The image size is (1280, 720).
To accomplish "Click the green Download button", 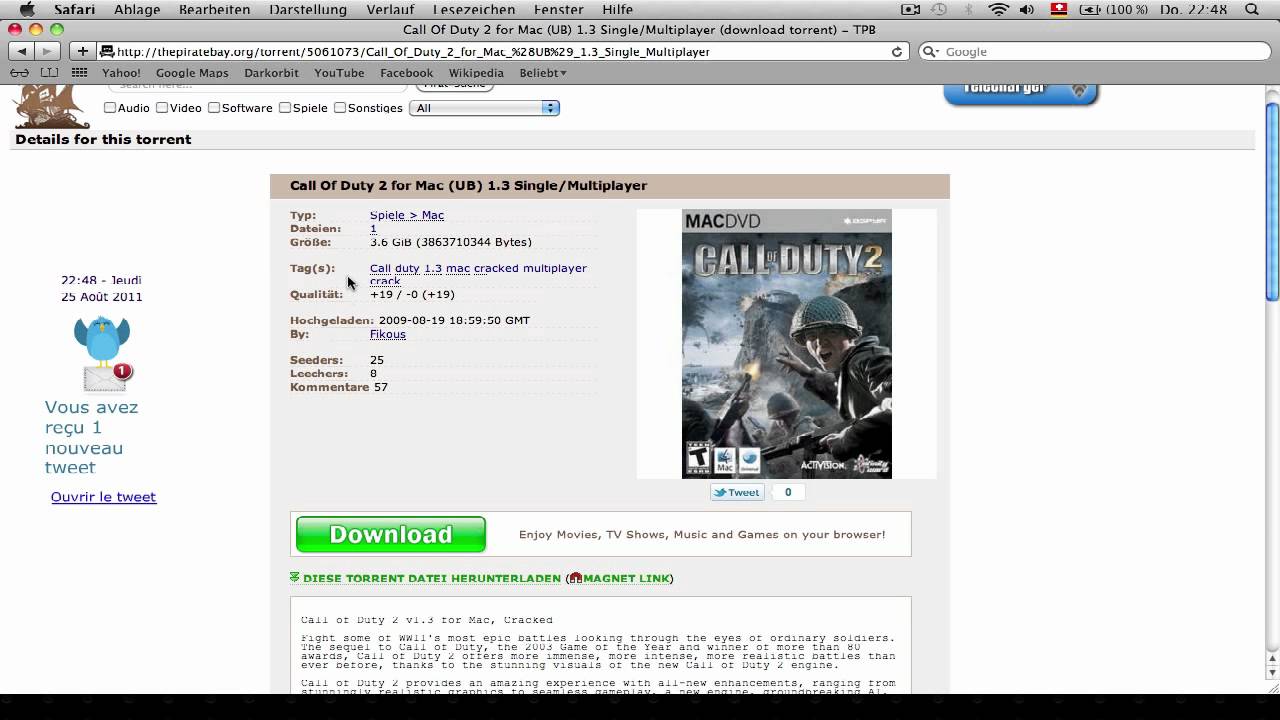I will (x=391, y=534).
